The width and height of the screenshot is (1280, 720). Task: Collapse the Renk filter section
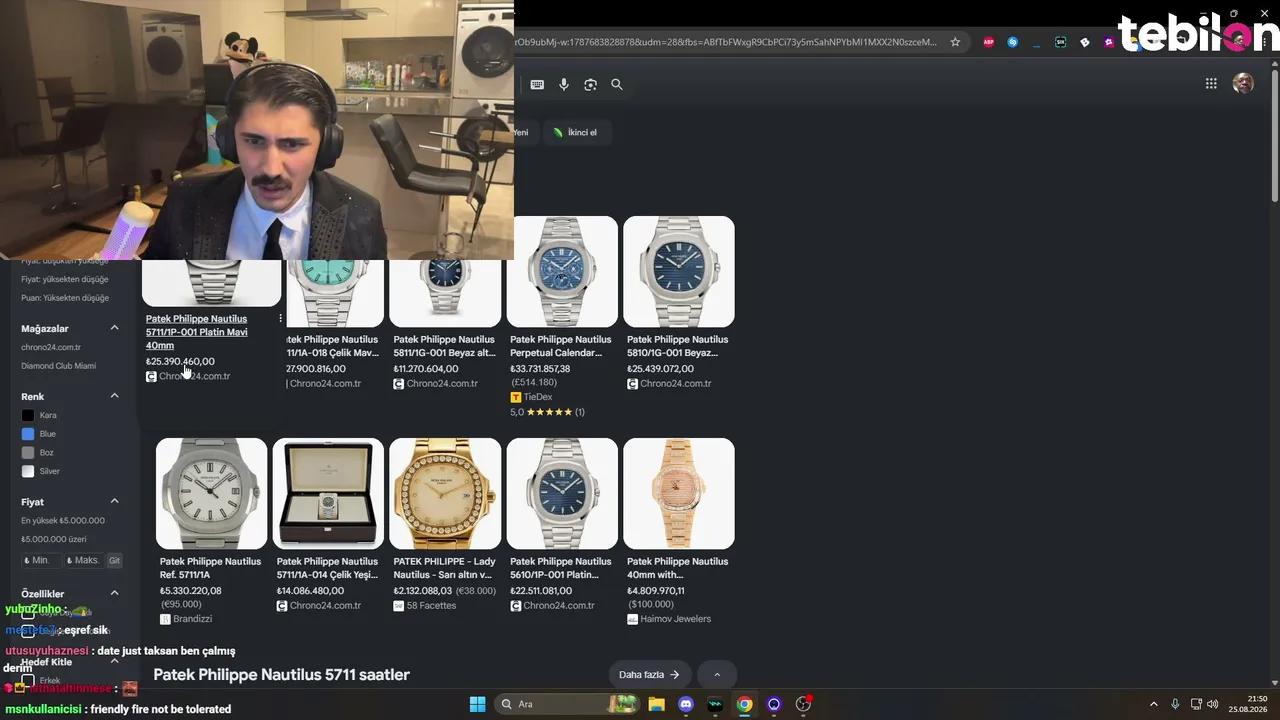114,396
